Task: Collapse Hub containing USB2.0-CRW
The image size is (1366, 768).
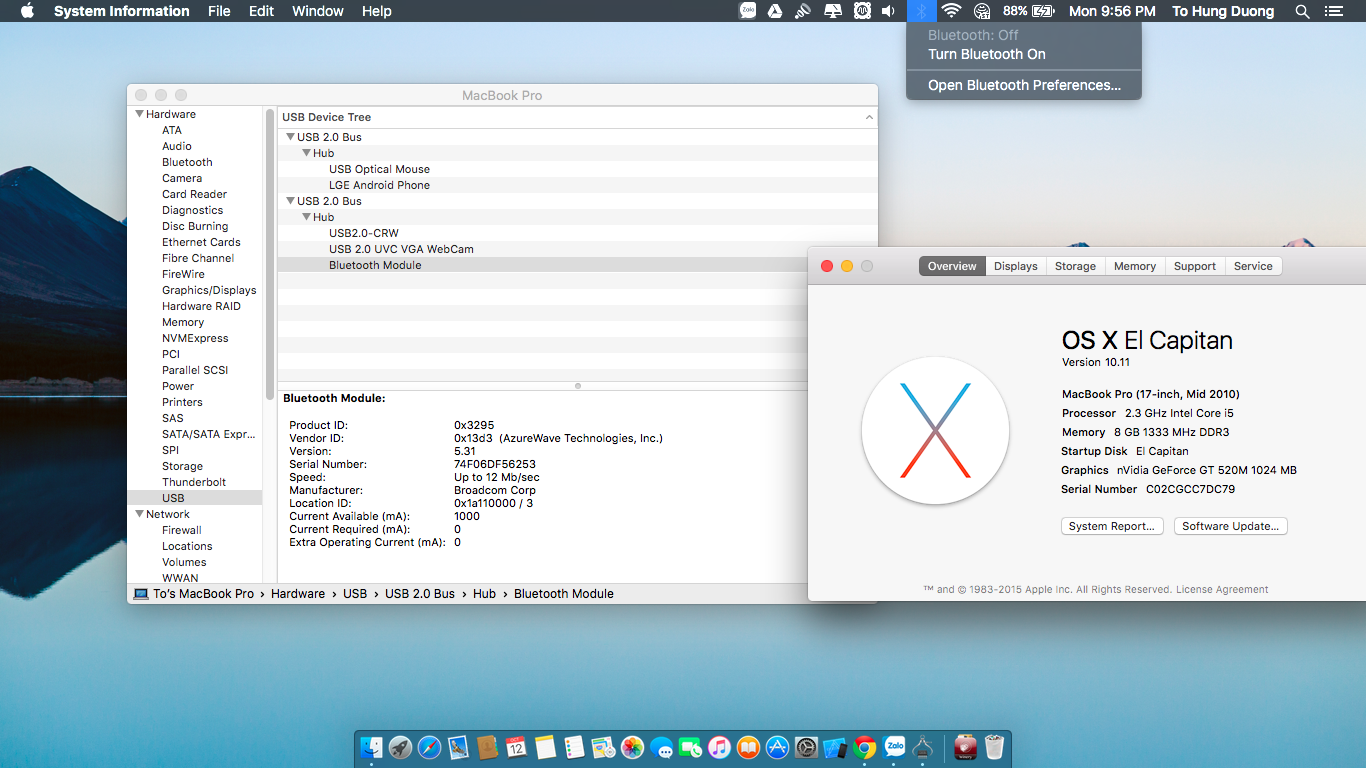Action: (306, 217)
